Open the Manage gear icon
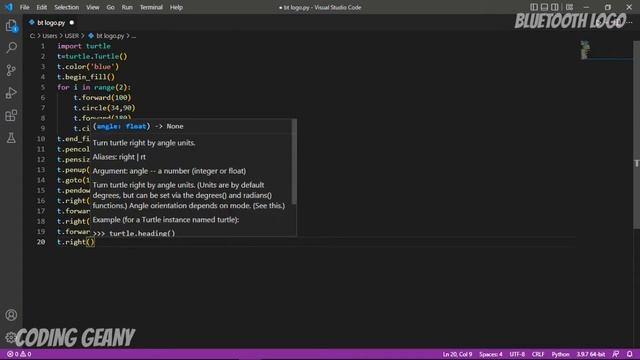Screen dimensions: 640x360 pyautogui.click(x=10, y=337)
